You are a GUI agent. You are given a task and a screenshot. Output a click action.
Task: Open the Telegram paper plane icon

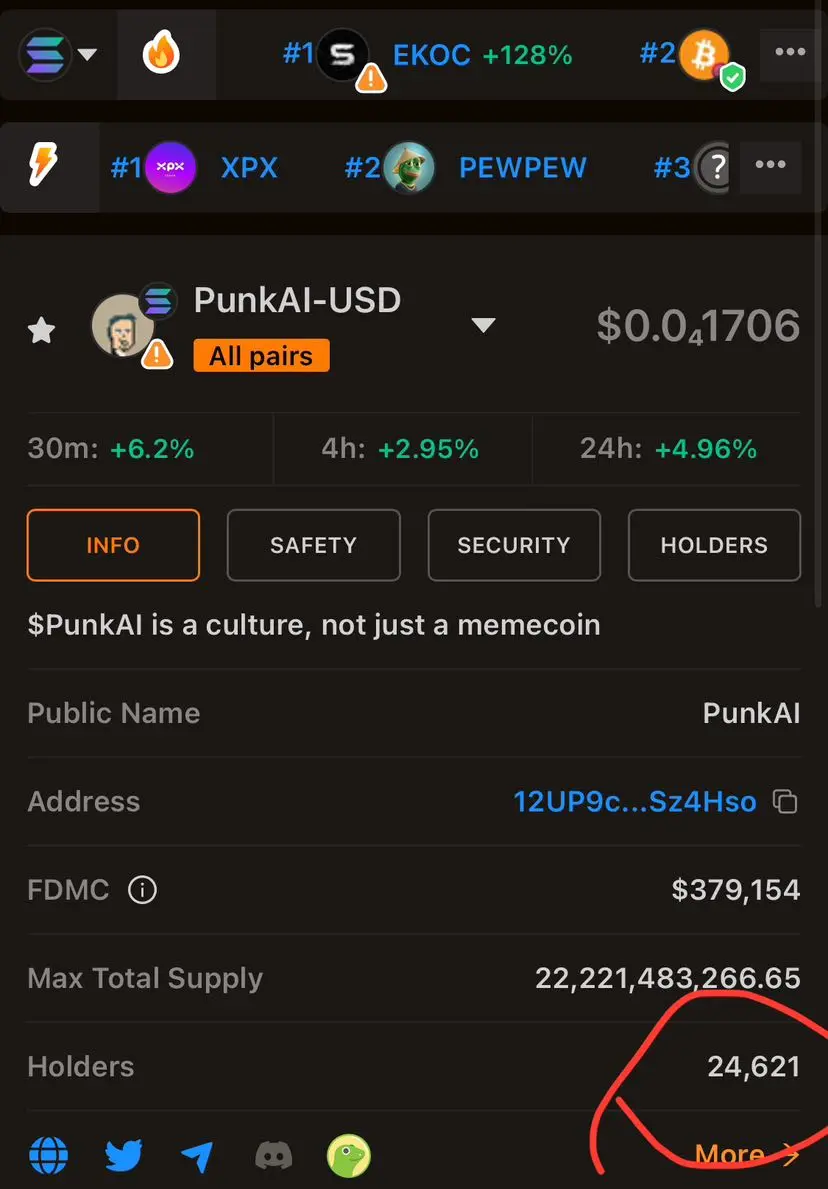[x=198, y=1156]
